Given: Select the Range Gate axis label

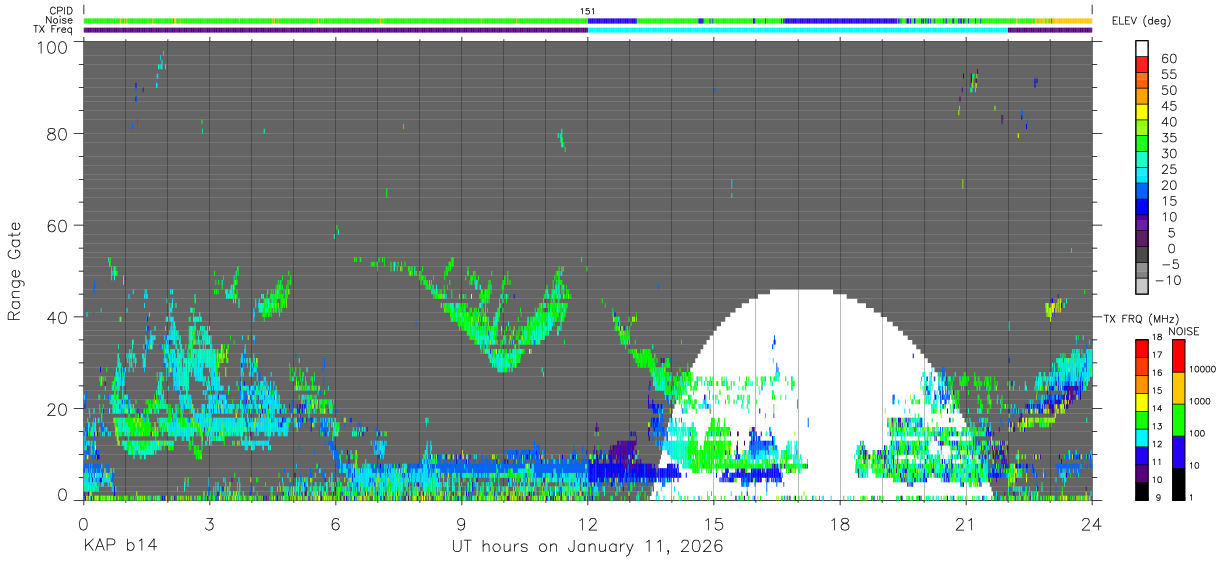Looking at the screenshot, I should point(15,271).
